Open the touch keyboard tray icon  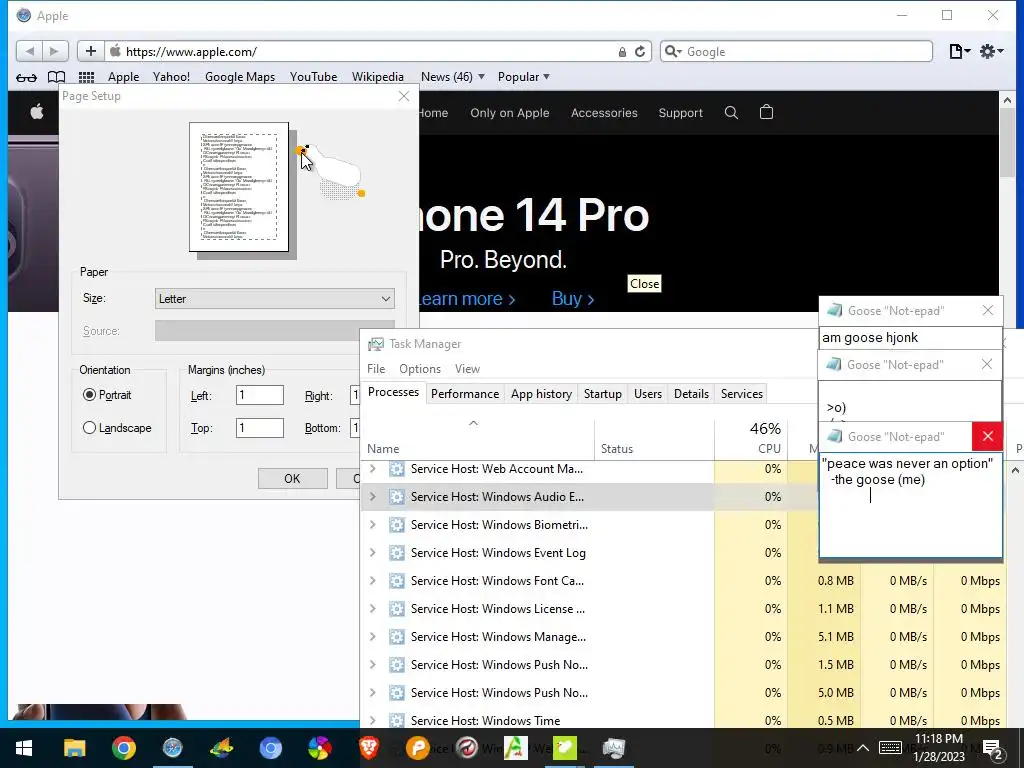[x=891, y=748]
